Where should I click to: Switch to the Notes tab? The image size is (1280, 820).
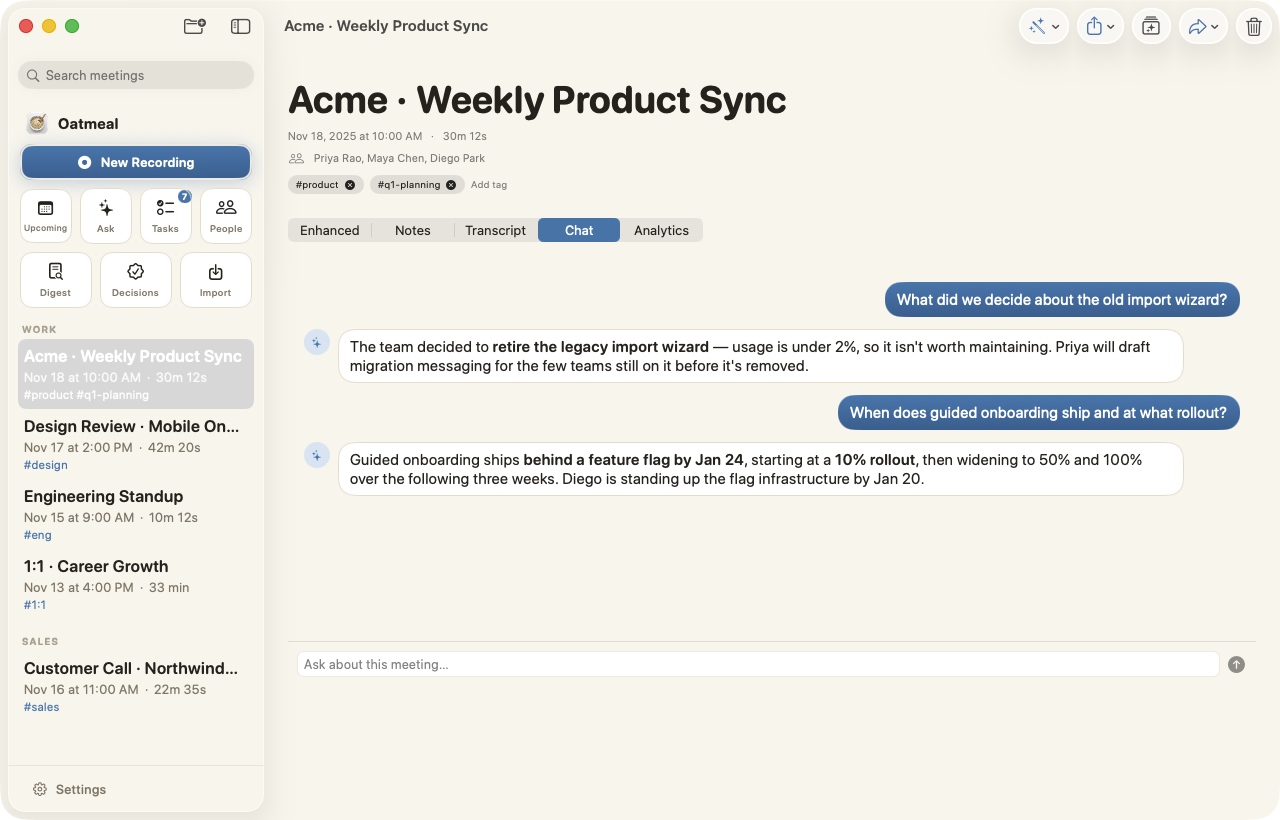point(413,230)
